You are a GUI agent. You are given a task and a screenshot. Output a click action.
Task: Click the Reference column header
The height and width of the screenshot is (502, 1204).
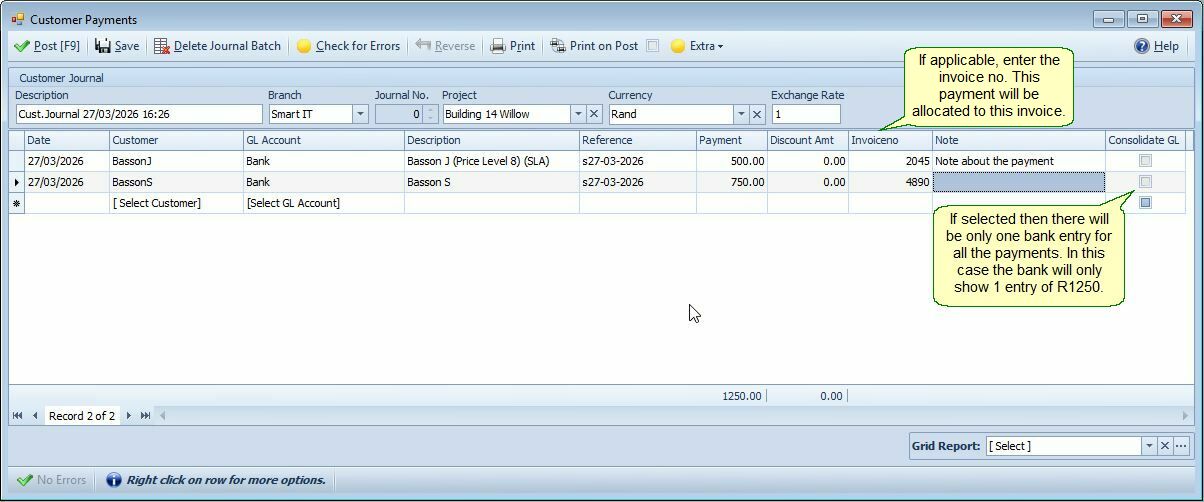point(638,140)
